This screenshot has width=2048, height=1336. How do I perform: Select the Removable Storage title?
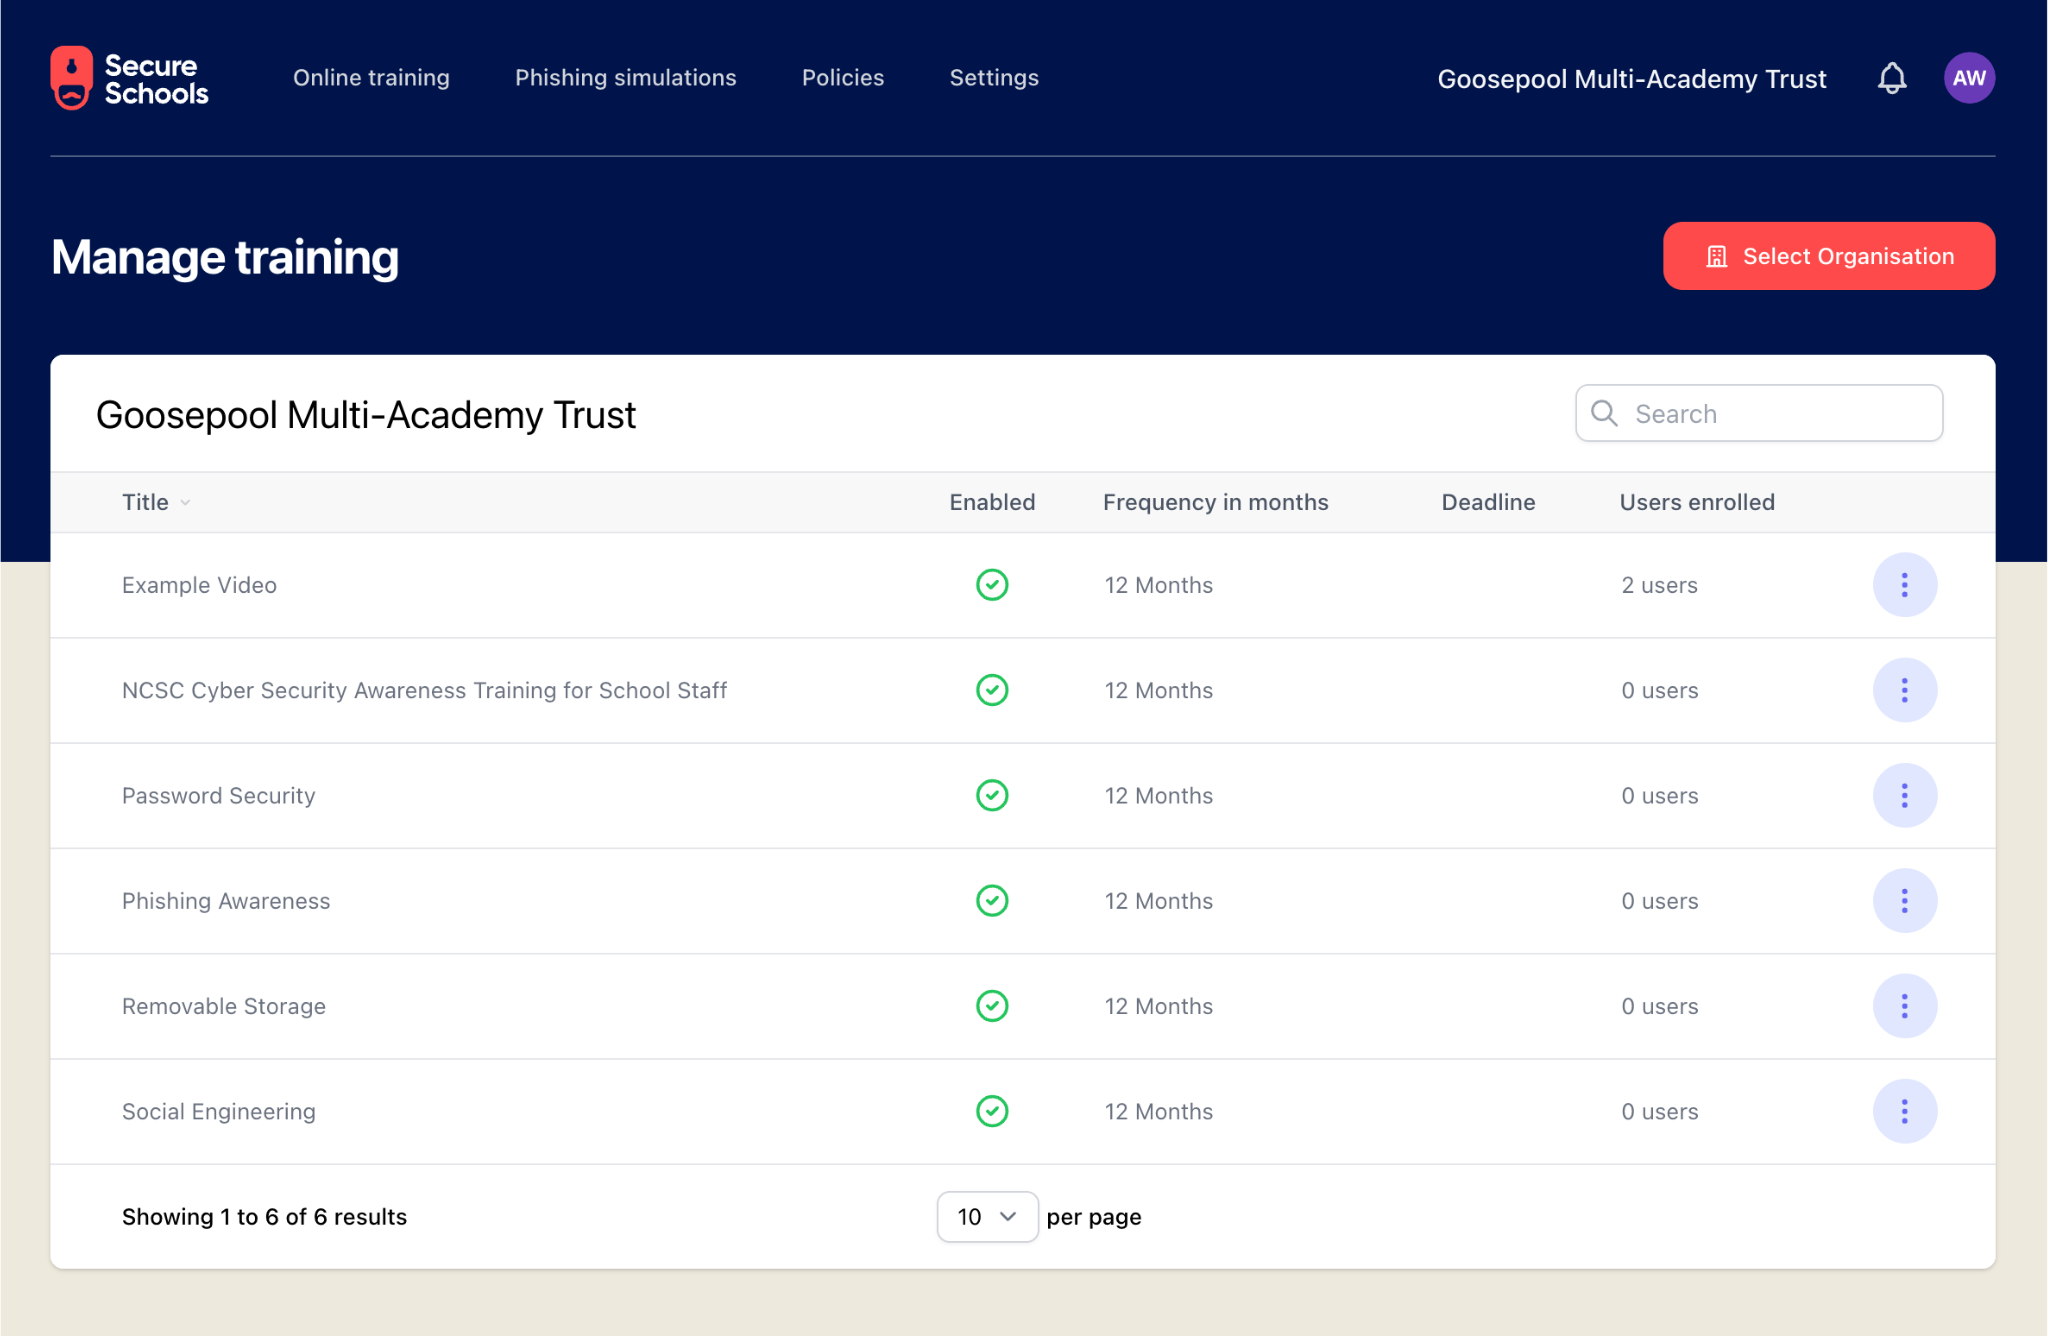point(224,1006)
